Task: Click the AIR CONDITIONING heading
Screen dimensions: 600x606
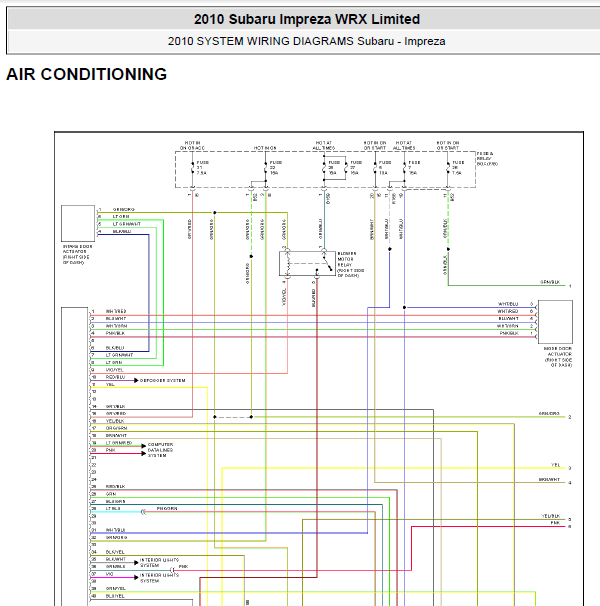Action: click(x=87, y=74)
